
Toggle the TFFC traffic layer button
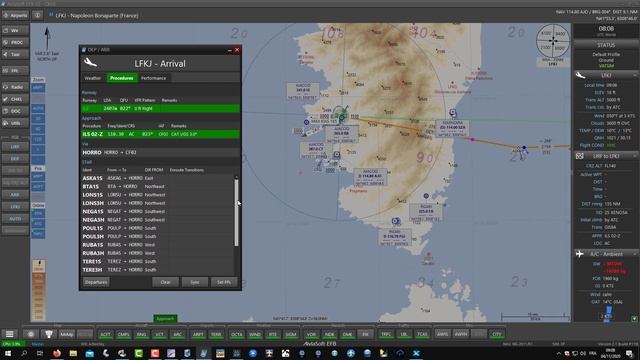(x=386, y=334)
